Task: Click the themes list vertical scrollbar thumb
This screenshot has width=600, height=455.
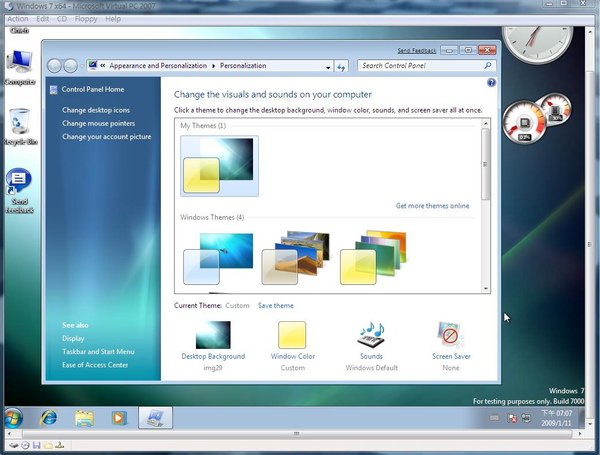Action: [x=485, y=164]
